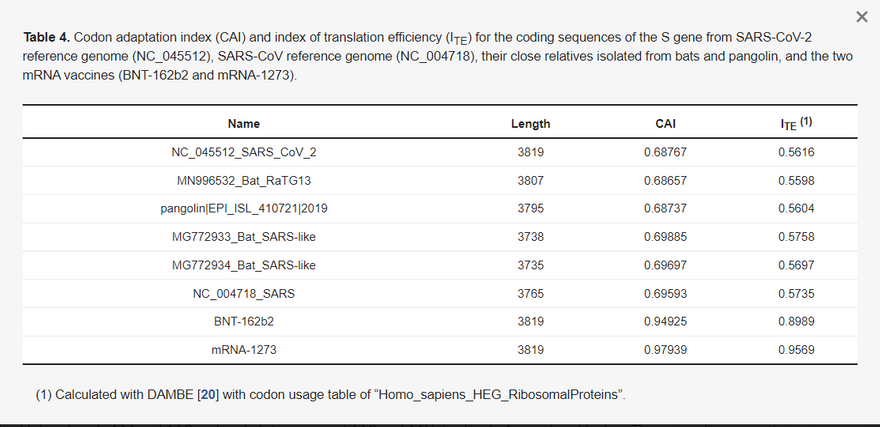This screenshot has width=880, height=427.
Task: Click the ITE value 0.5616
Action: pyautogui.click(x=796, y=152)
